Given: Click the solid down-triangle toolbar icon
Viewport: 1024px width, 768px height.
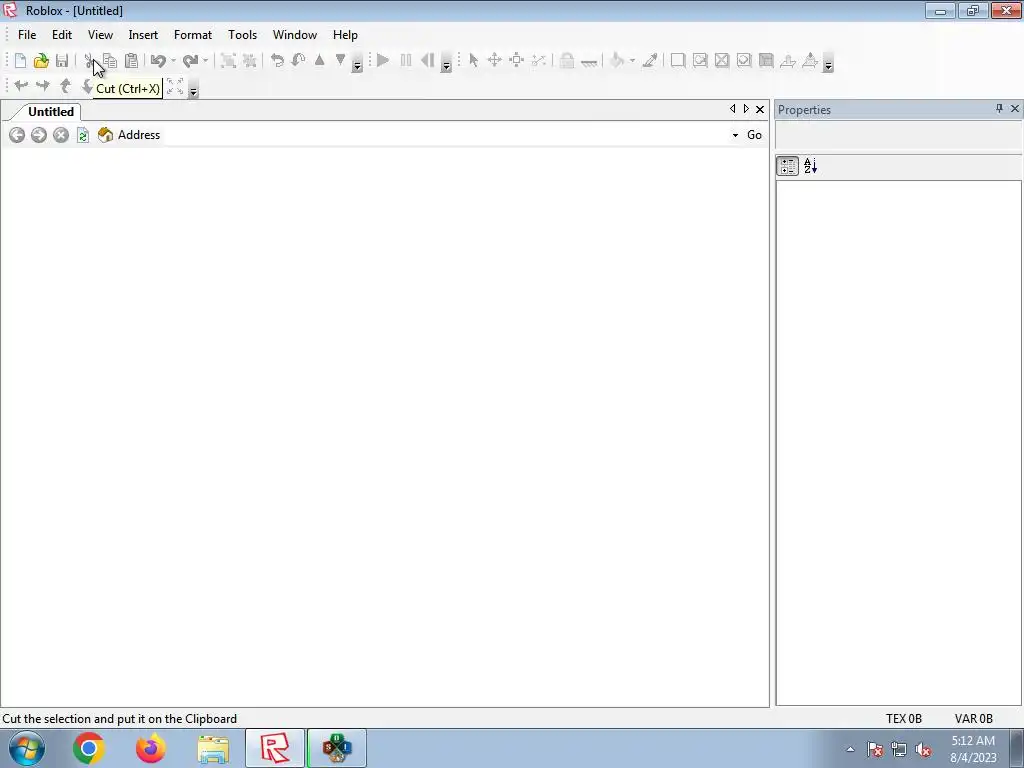Looking at the screenshot, I should (x=340, y=60).
